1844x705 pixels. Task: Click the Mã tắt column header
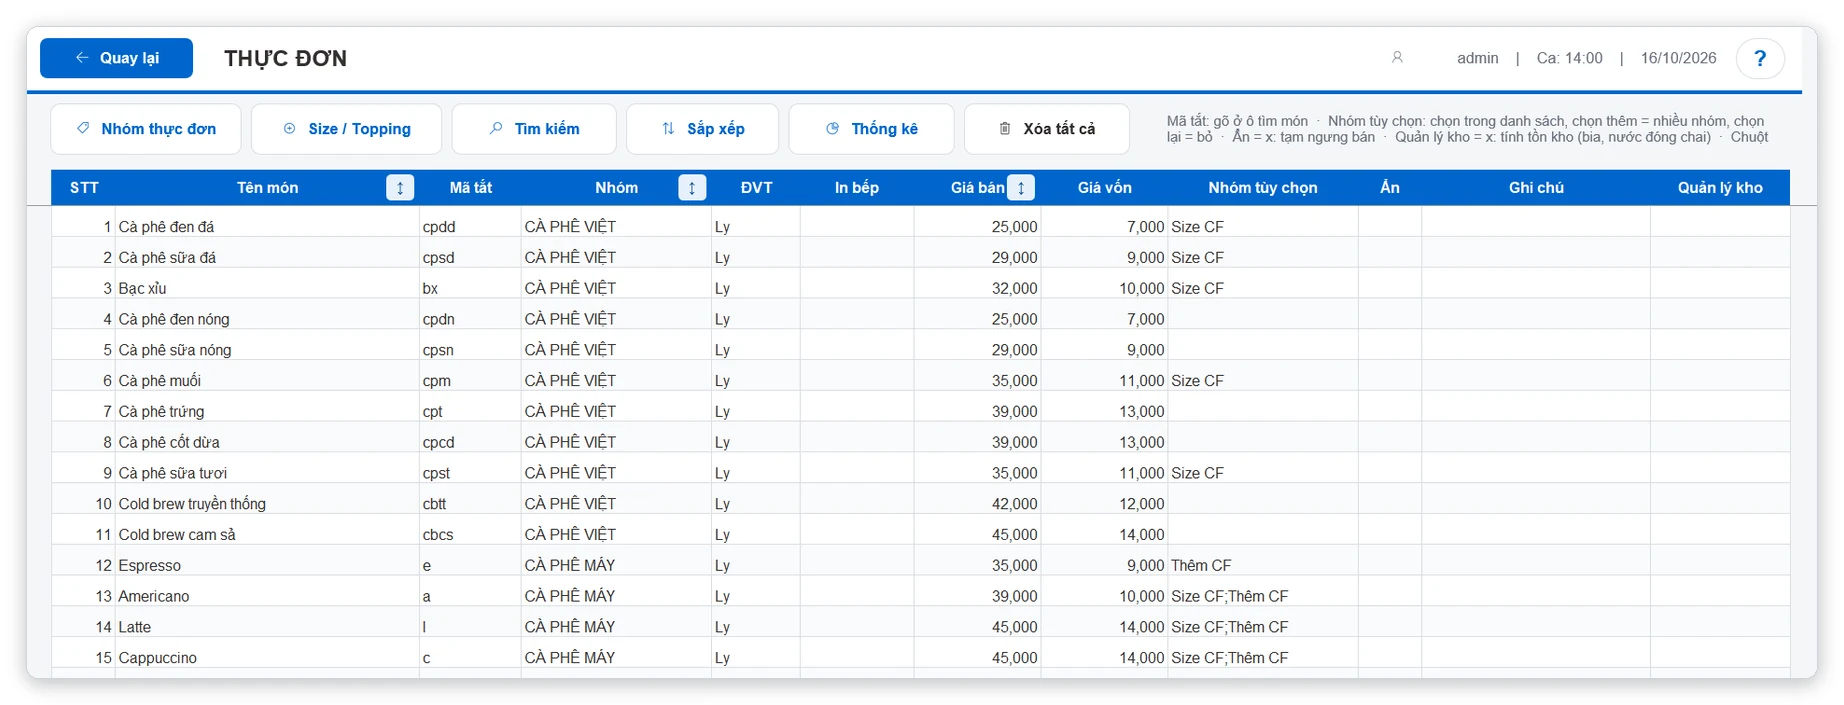pos(471,188)
